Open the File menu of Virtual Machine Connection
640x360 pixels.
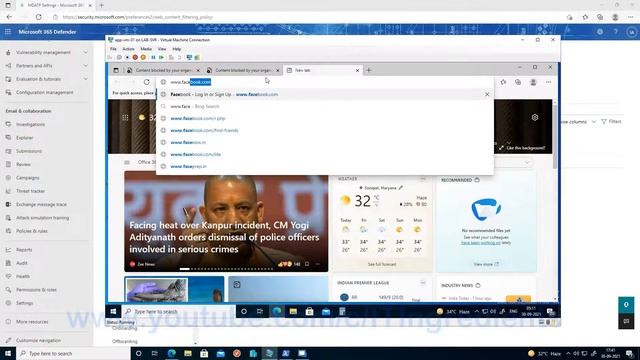113,49
